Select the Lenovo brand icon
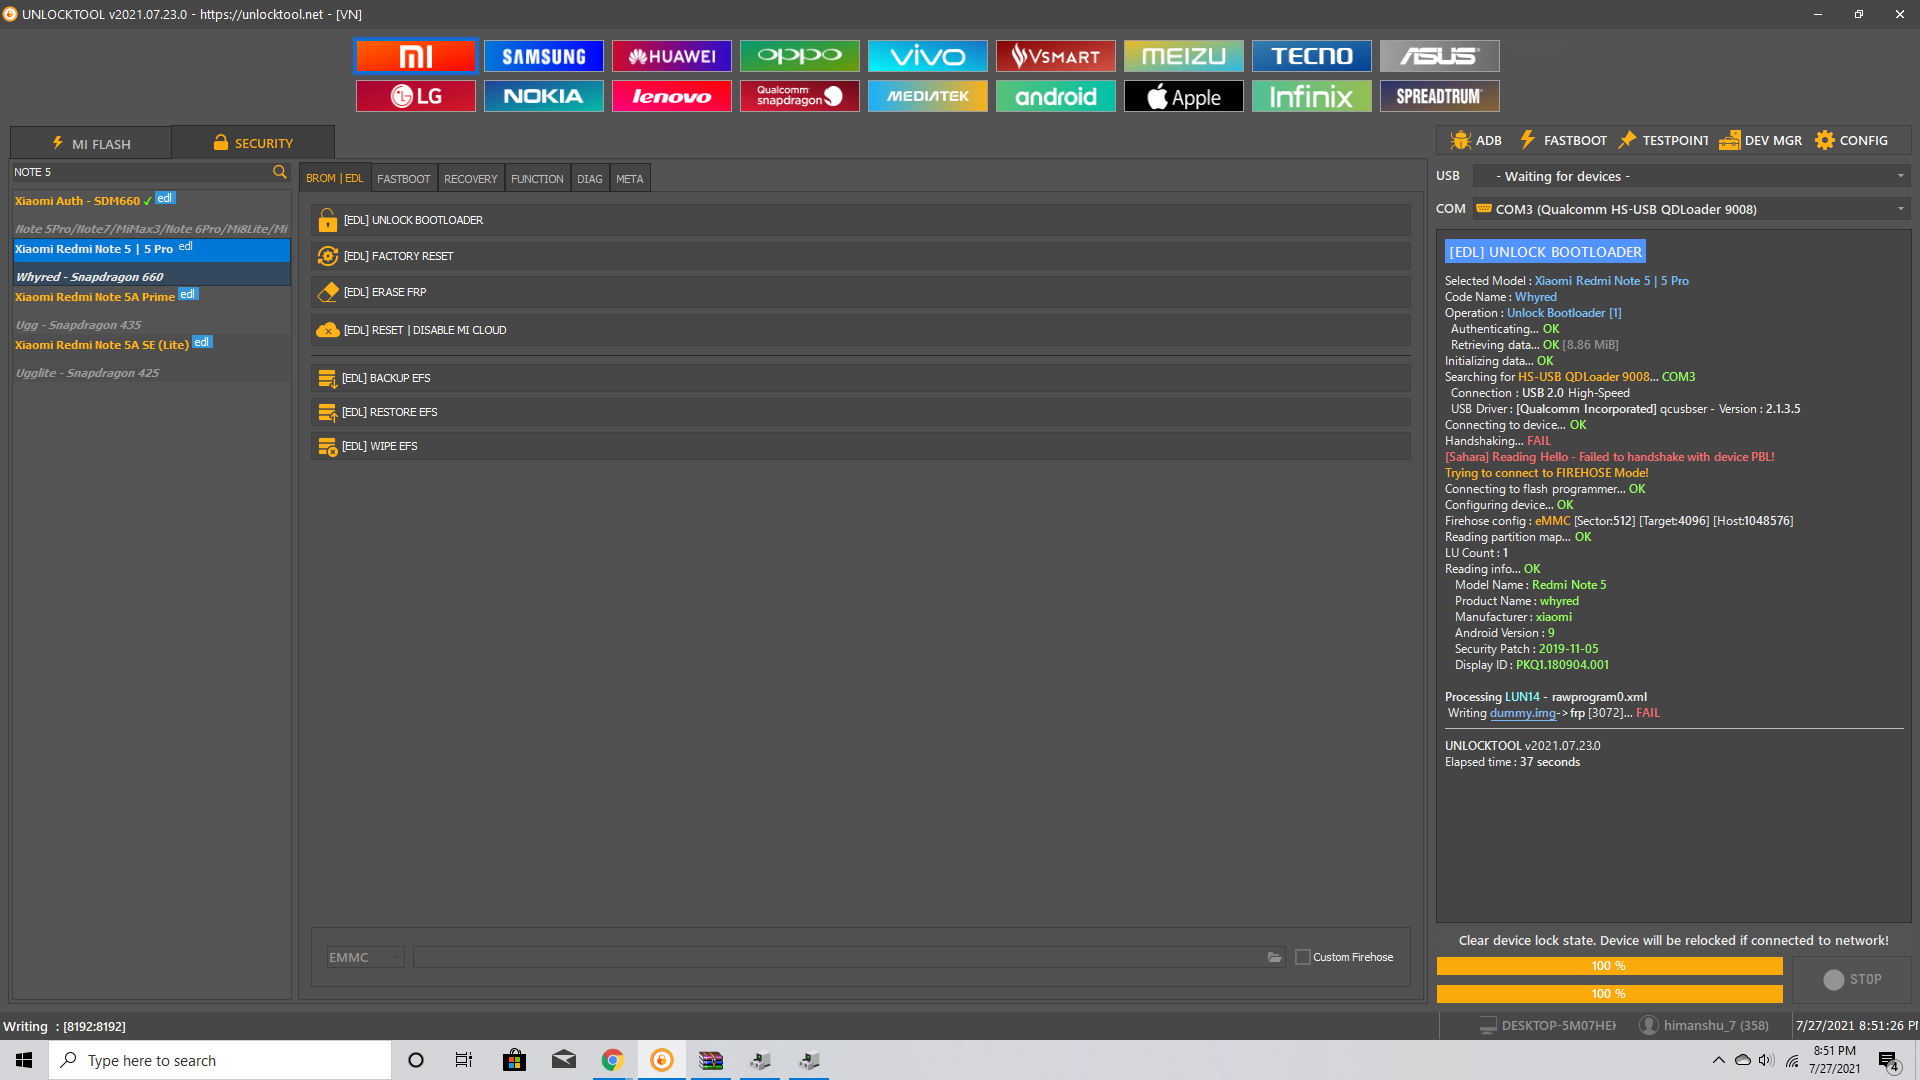This screenshot has width=1920, height=1080. point(672,96)
